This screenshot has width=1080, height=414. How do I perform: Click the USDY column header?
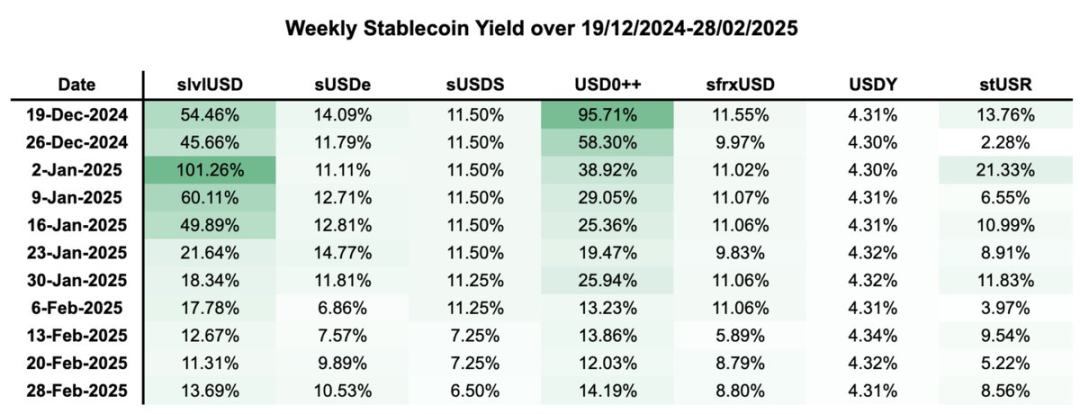click(x=873, y=86)
